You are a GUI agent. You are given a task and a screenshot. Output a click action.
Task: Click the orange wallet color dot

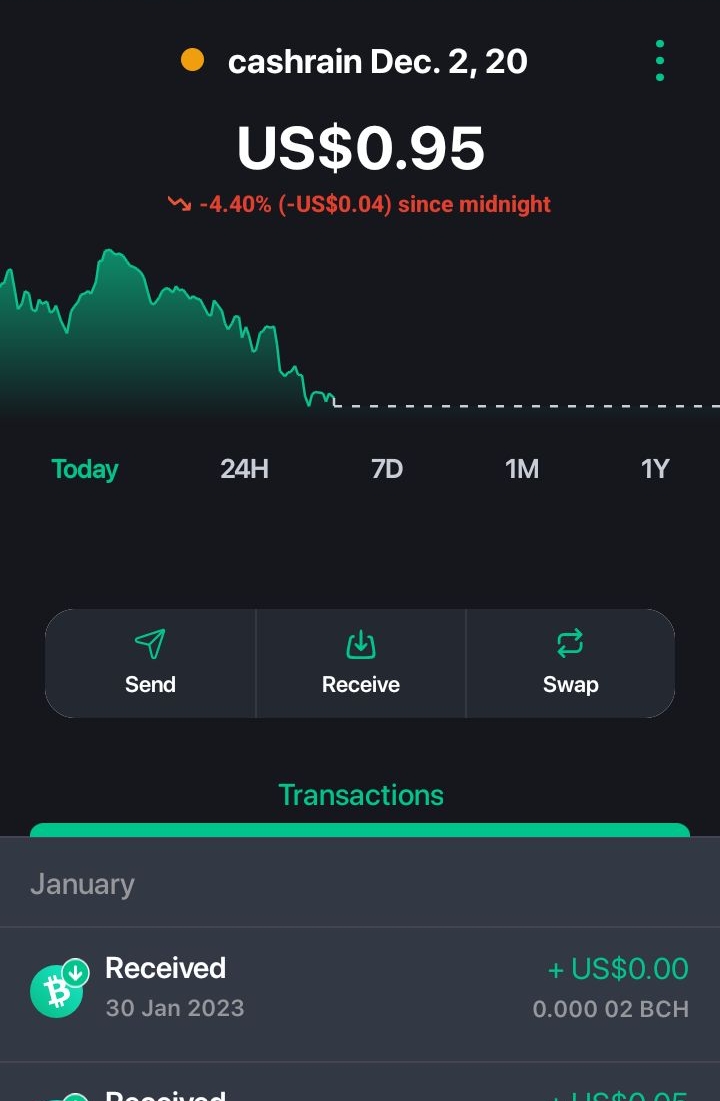click(192, 60)
